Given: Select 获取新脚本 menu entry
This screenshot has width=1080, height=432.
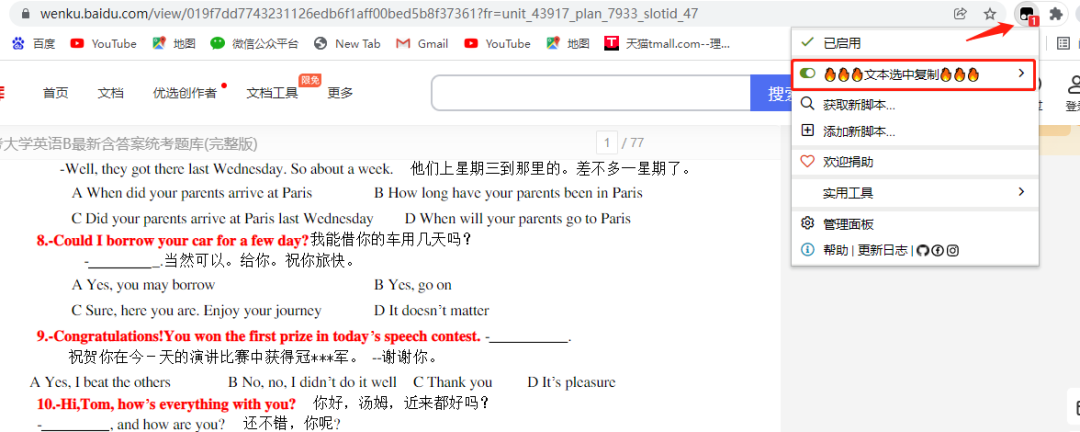Looking at the screenshot, I should tap(858, 104).
